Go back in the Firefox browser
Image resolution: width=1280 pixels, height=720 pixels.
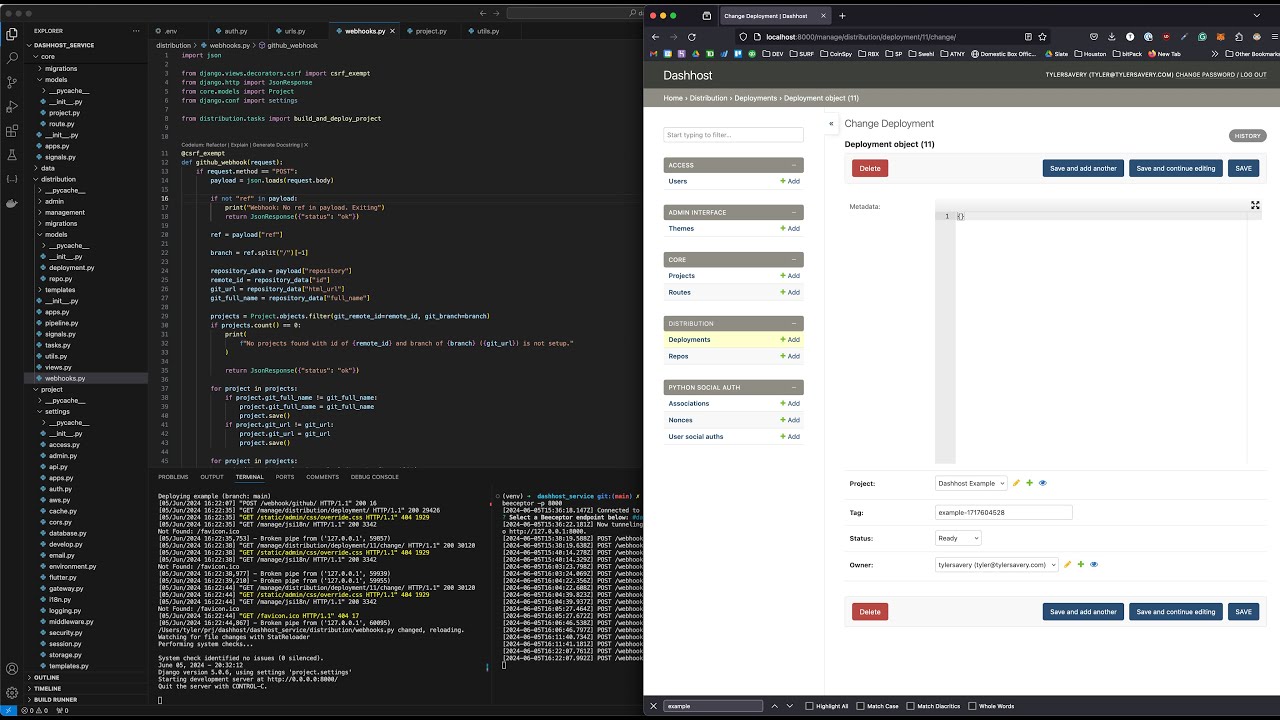pos(653,37)
